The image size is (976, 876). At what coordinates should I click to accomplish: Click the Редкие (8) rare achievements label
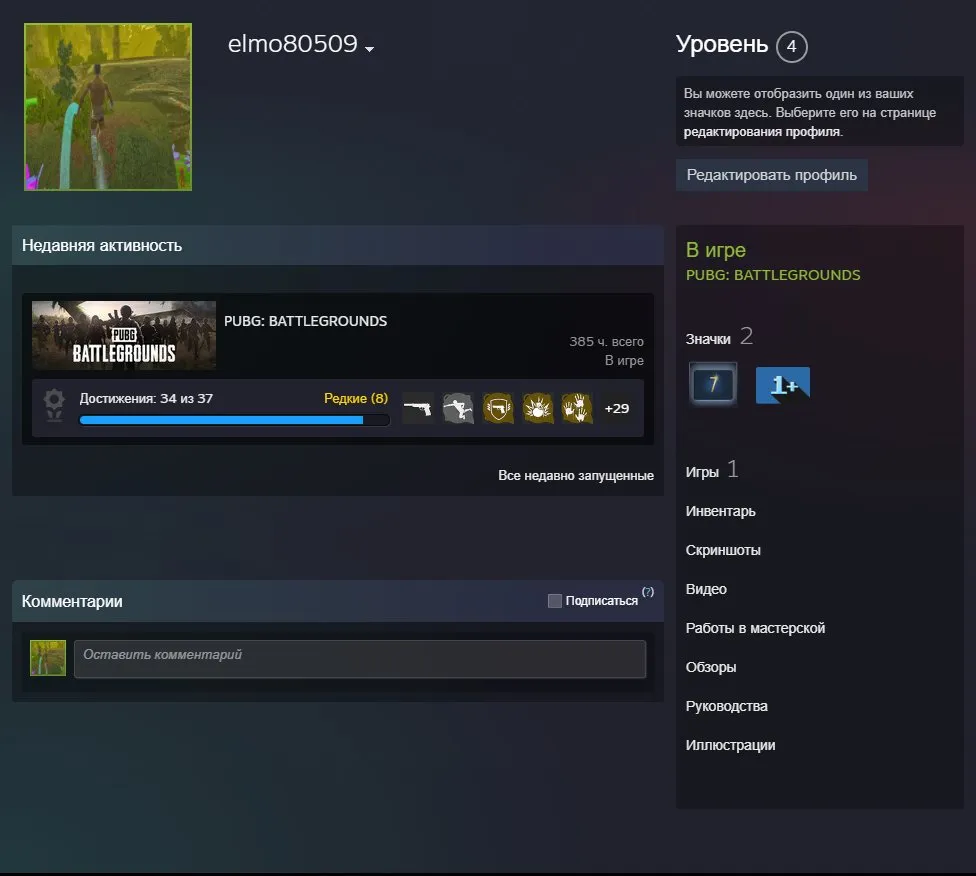click(356, 398)
